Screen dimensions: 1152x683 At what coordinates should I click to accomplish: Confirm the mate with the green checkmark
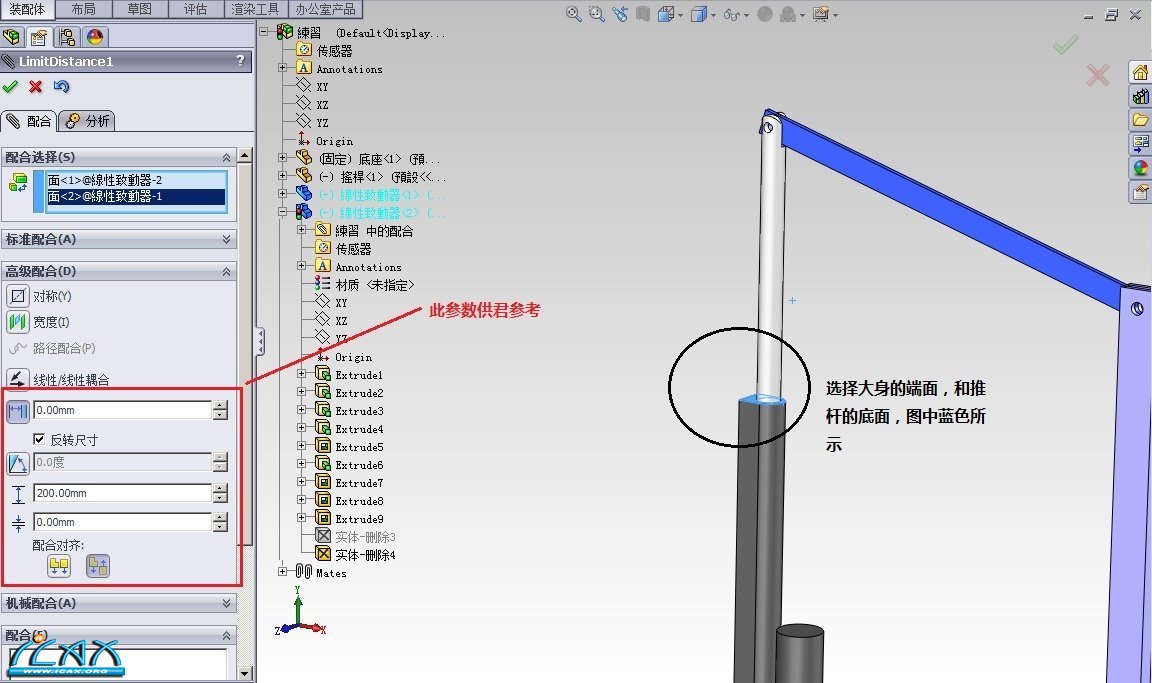(x=11, y=87)
